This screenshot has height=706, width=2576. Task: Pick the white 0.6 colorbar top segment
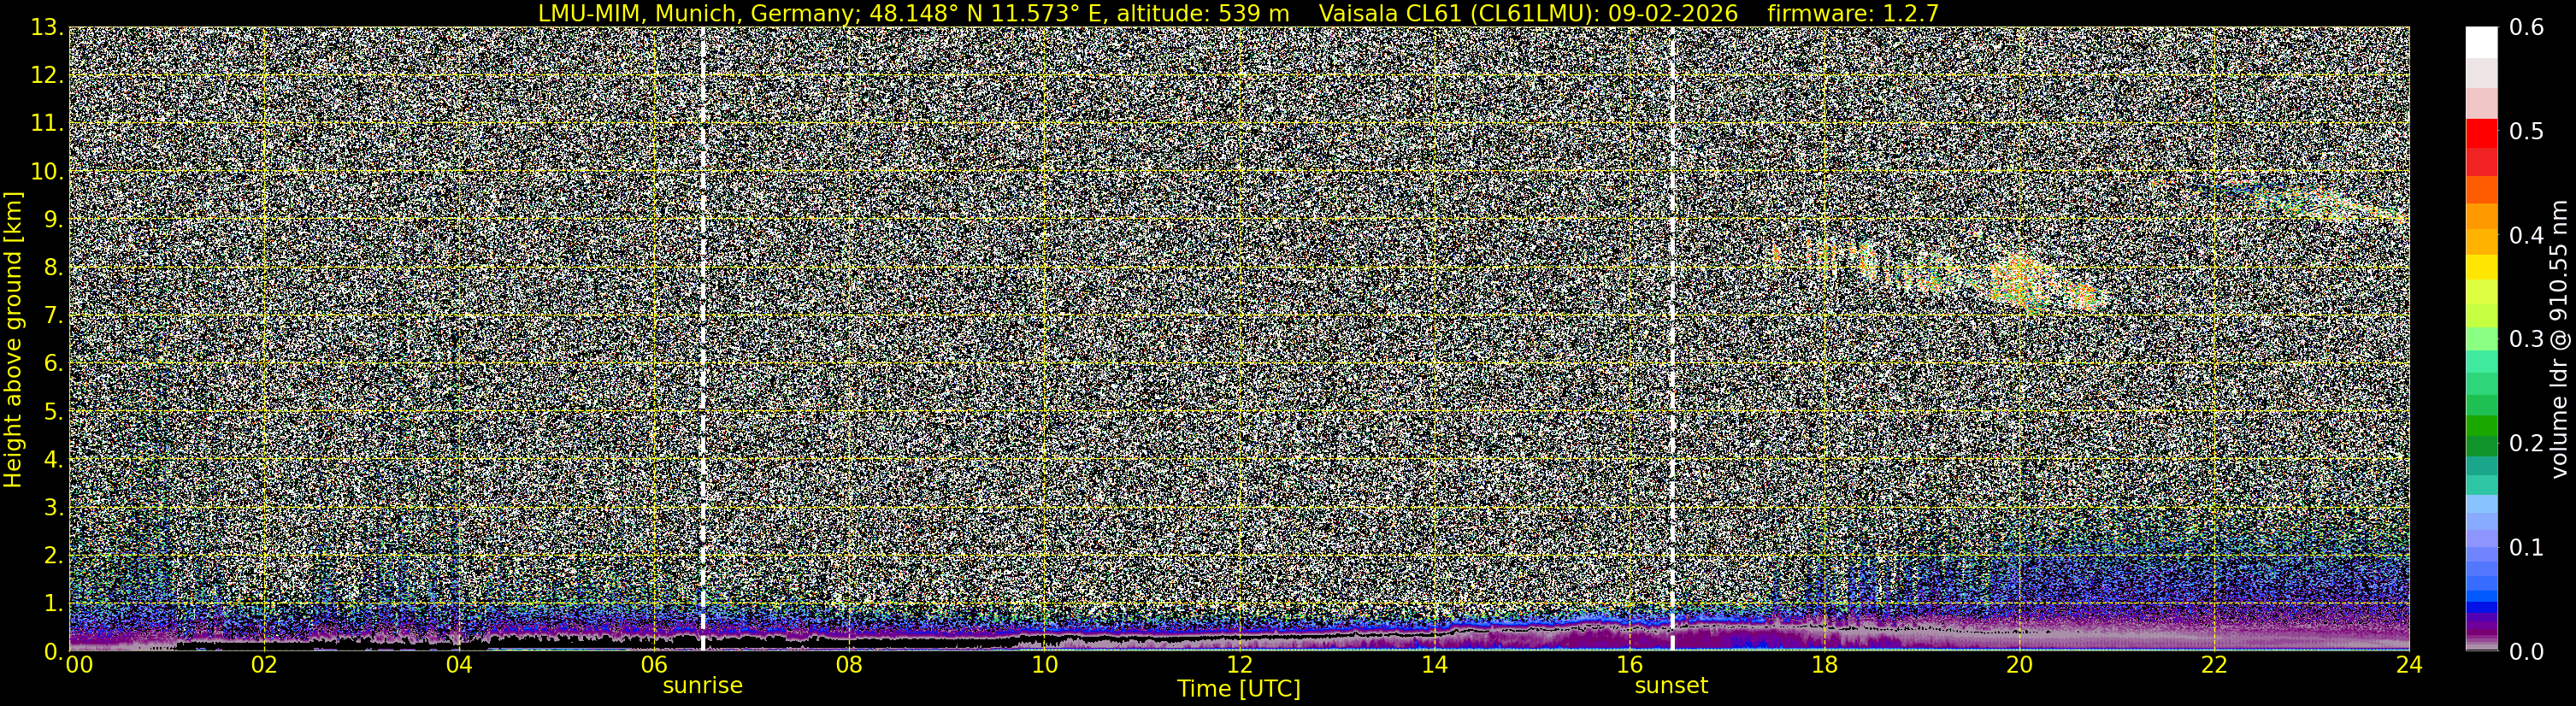point(2481,43)
